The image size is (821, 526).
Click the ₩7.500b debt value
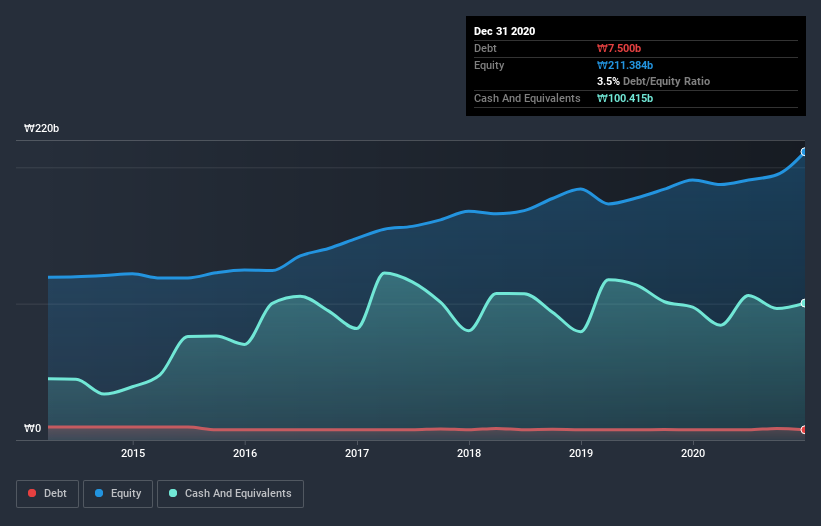619,48
